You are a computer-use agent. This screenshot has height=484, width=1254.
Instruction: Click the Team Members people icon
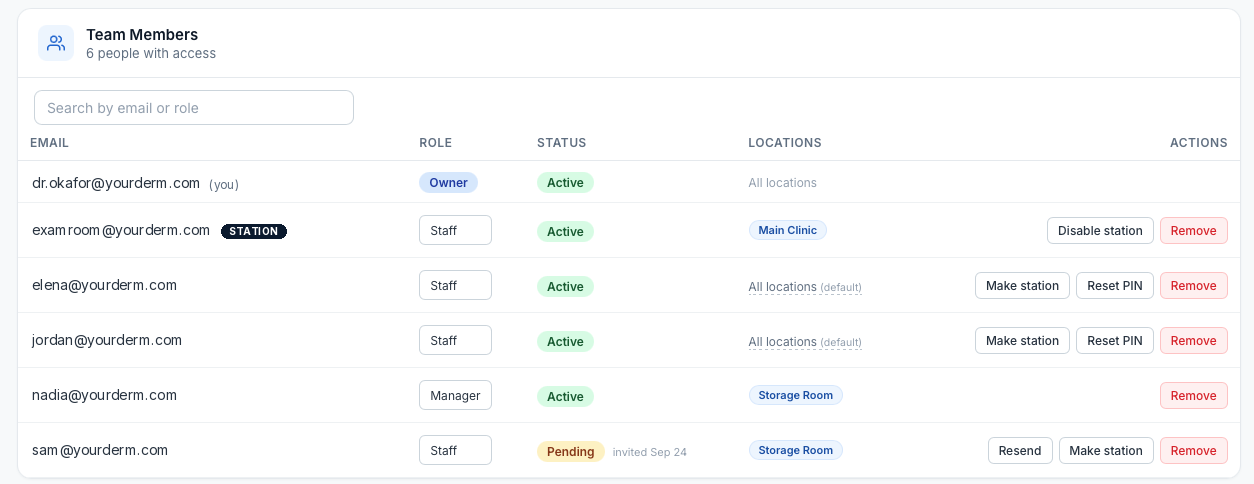coord(56,43)
